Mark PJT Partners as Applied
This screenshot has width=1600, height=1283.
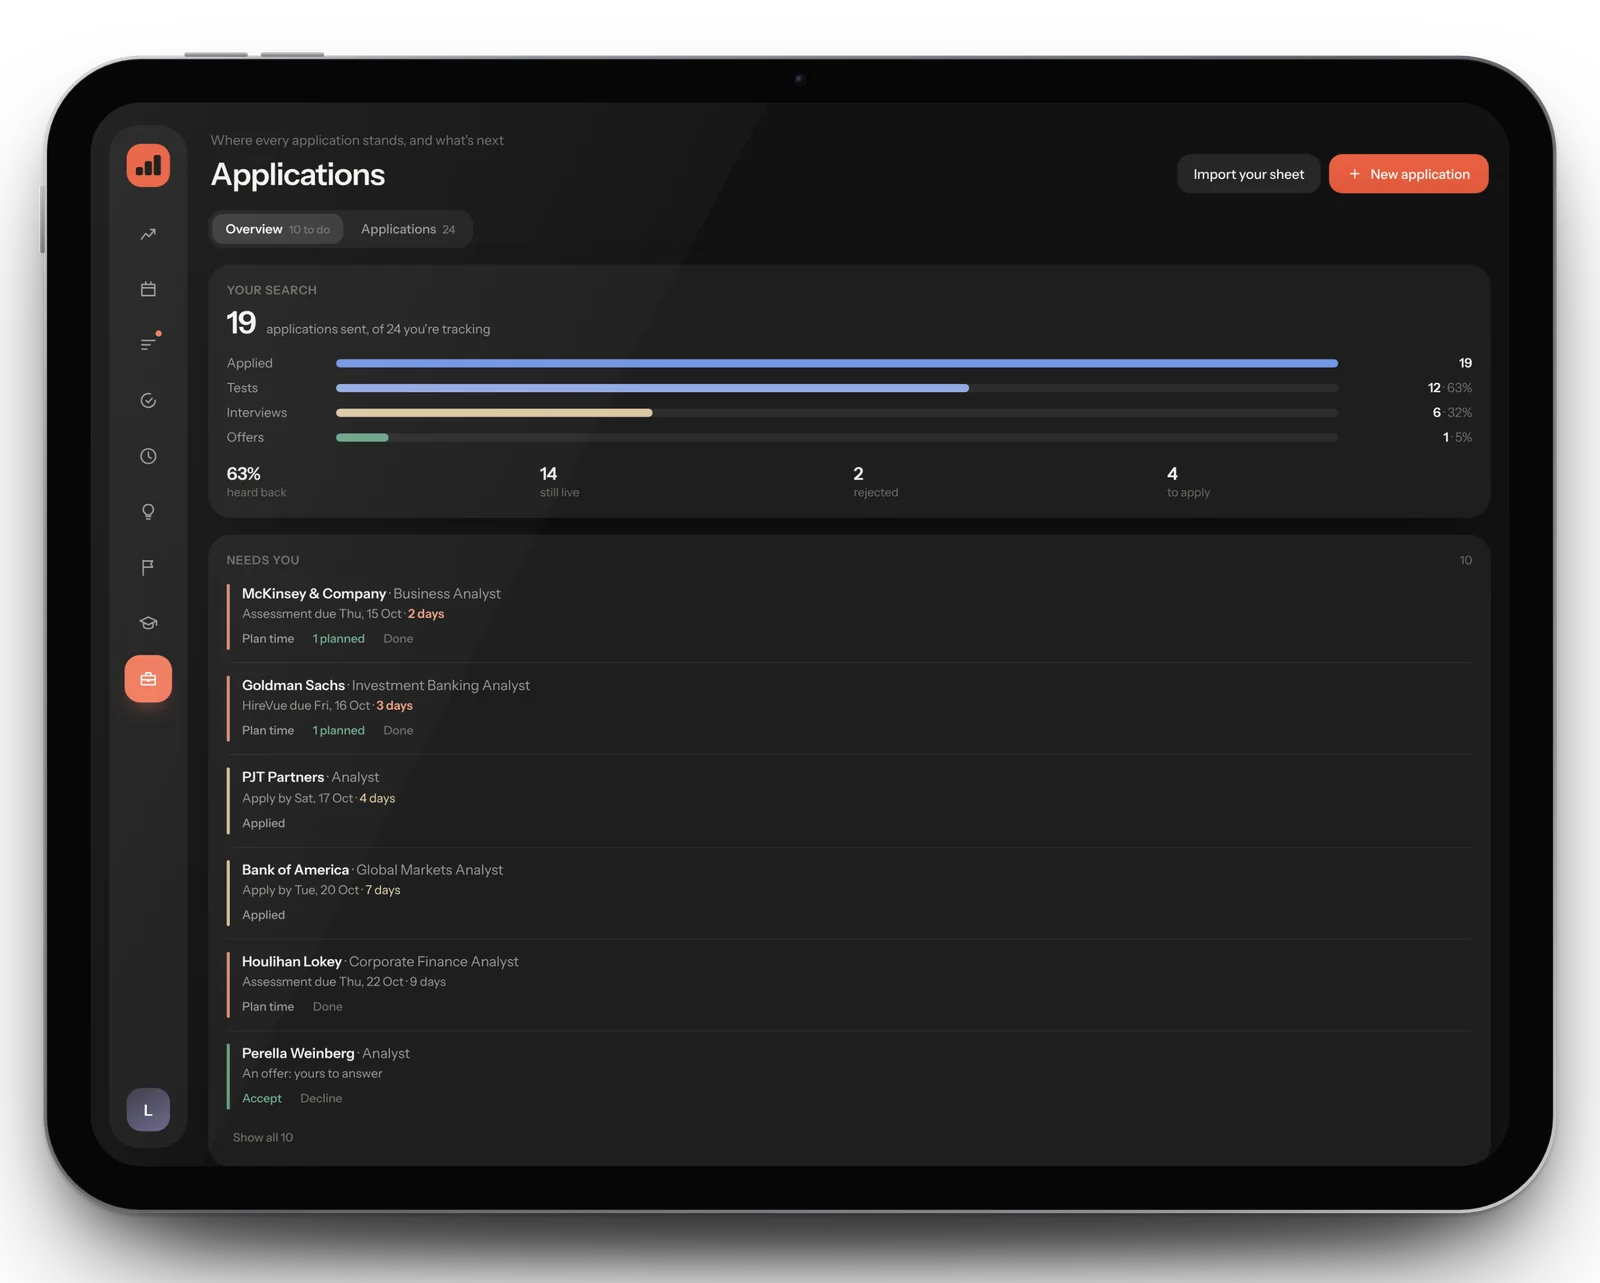(x=263, y=823)
